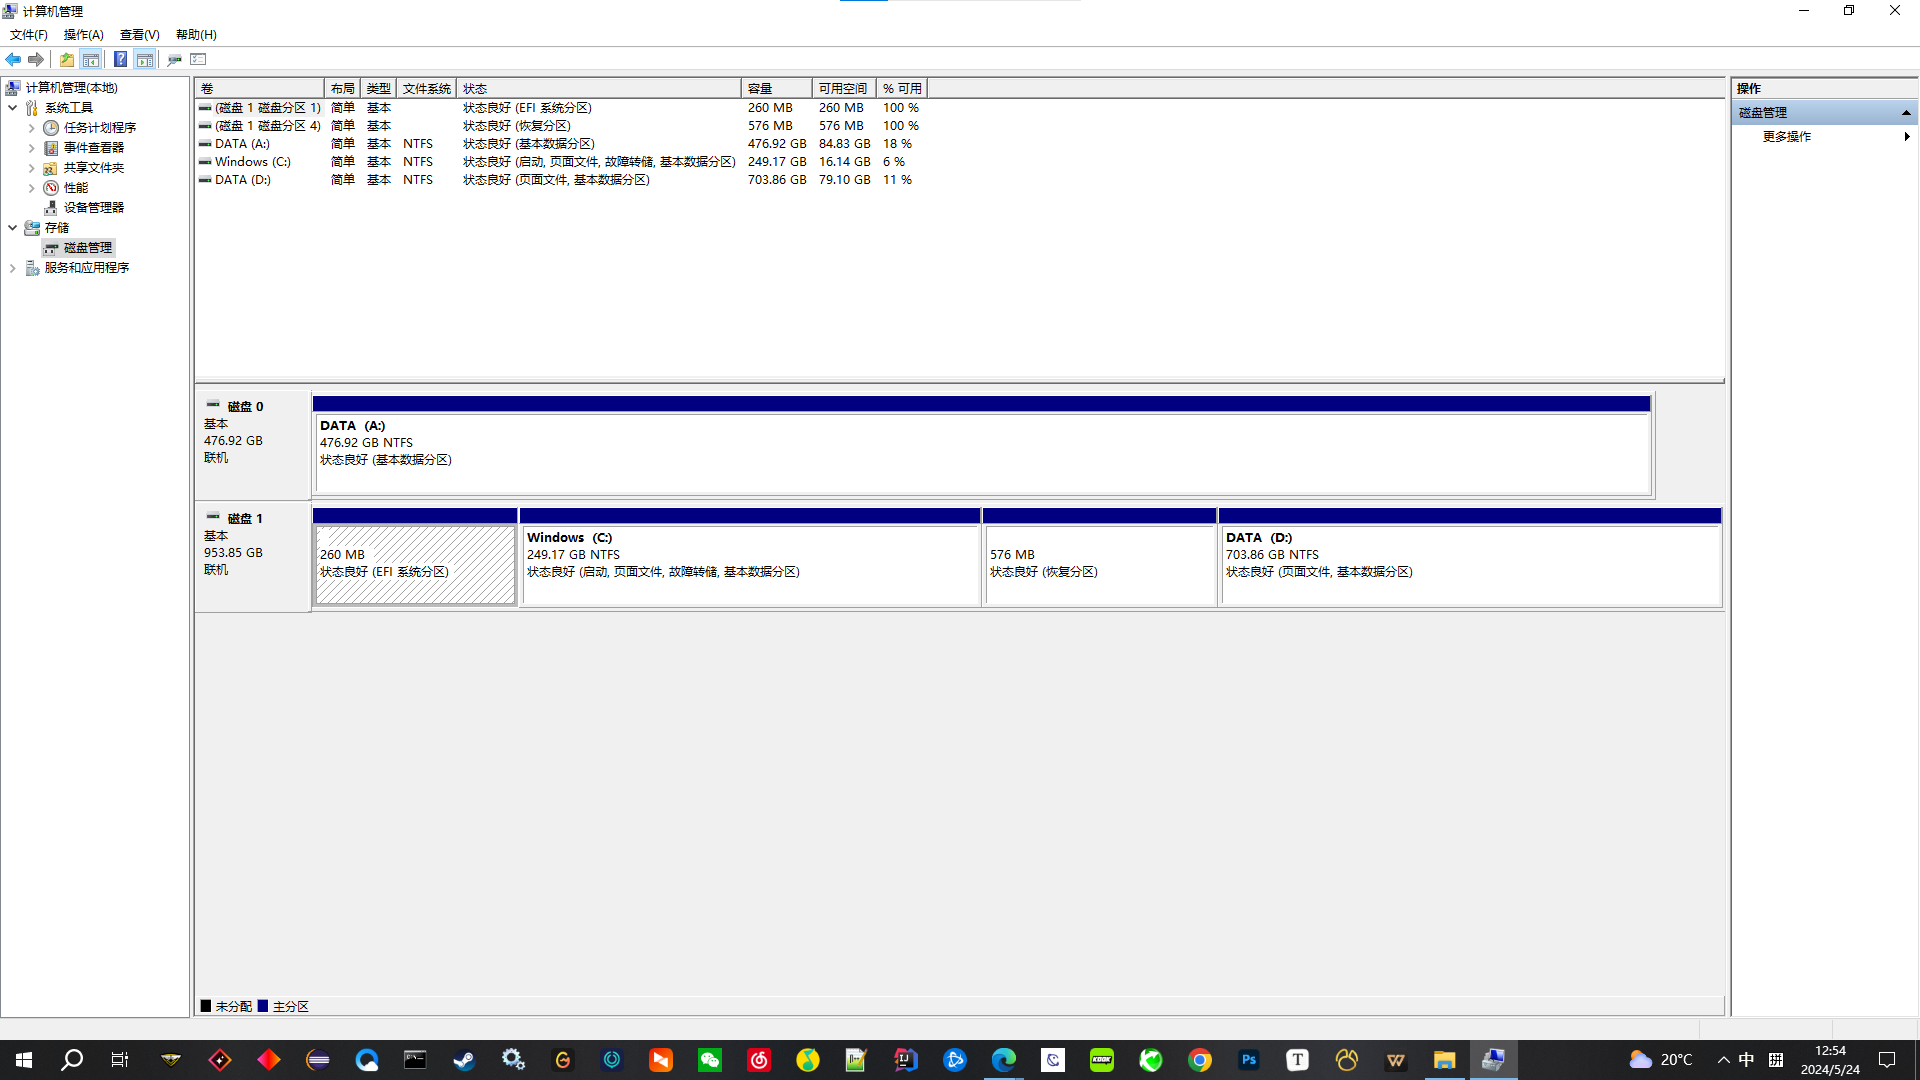The height and width of the screenshot is (1080, 1920).
Task: Click the Forward navigation arrow
Action: (37, 59)
